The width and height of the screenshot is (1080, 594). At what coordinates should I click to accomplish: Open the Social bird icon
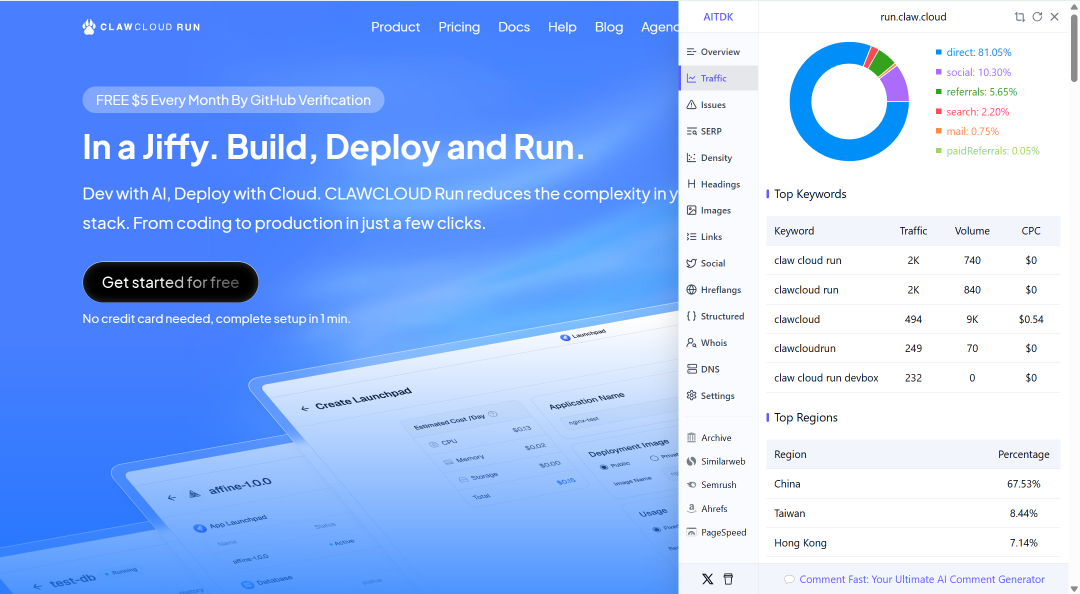click(x=691, y=263)
